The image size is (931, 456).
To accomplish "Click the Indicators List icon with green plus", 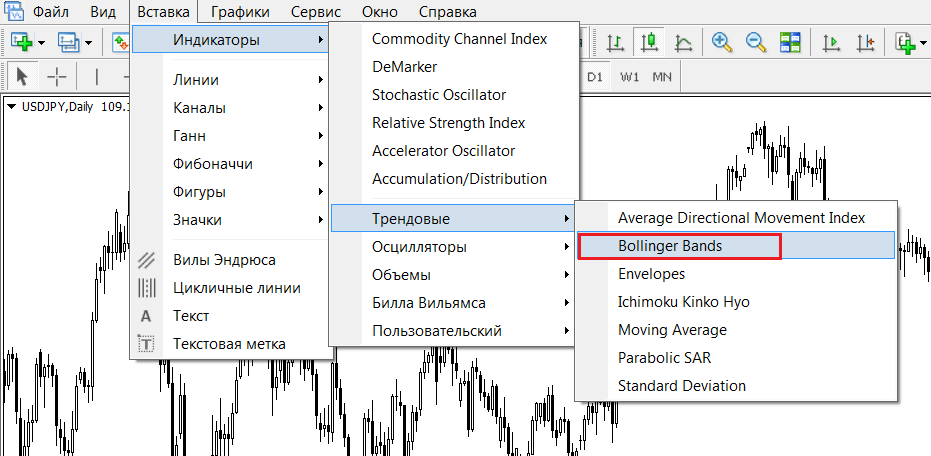I will point(906,42).
